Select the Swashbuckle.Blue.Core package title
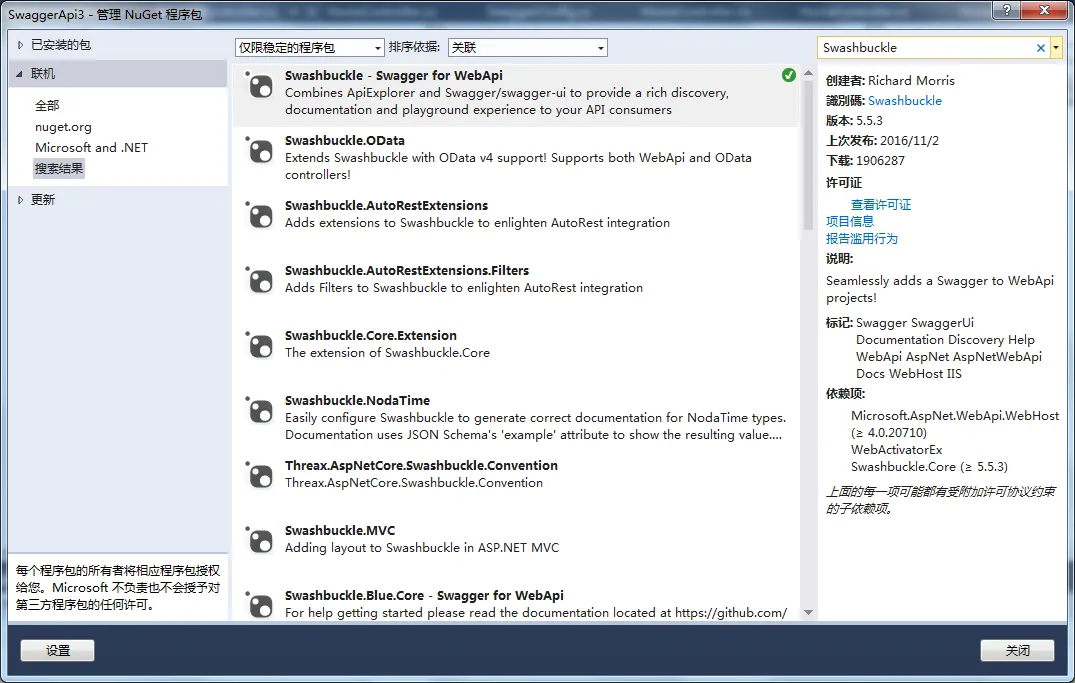The image size is (1075, 683). [424, 596]
